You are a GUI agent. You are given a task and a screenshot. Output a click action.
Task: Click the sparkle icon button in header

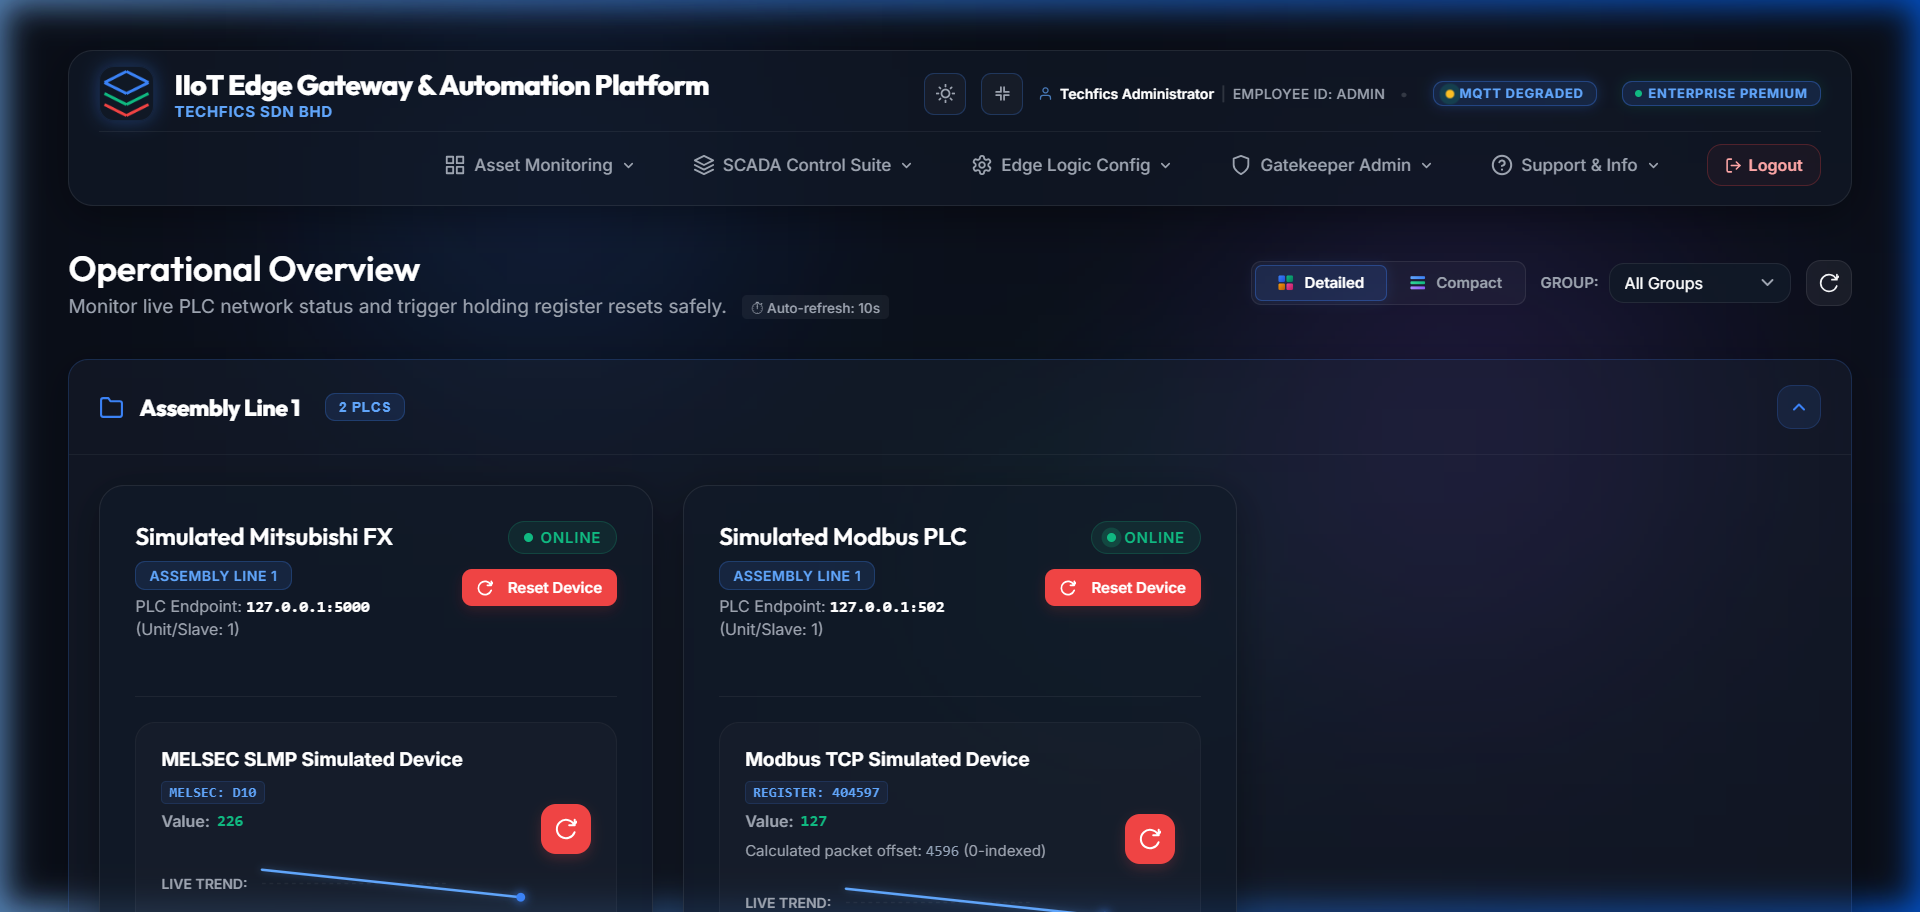click(1002, 94)
